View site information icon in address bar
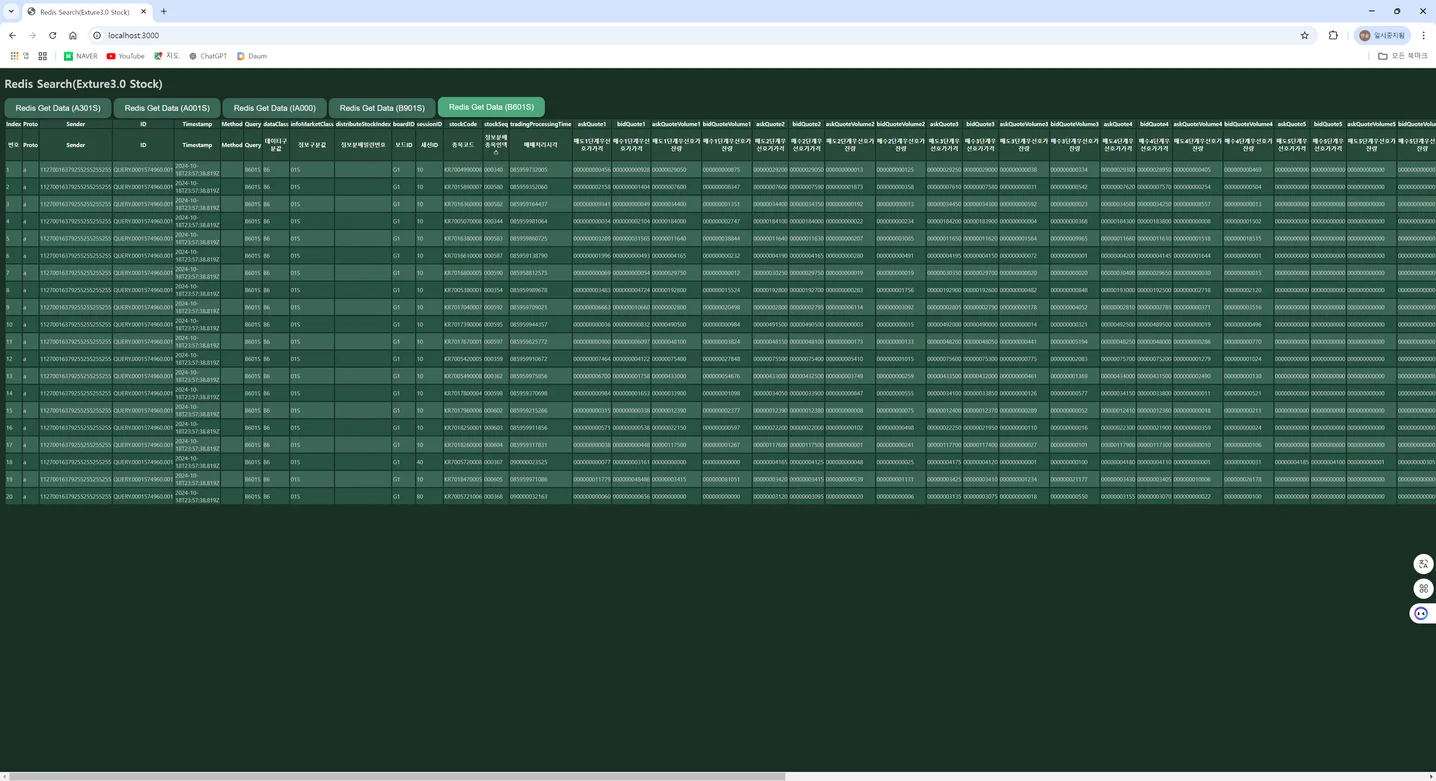Screen dimensions: 1436x781 (x=97, y=35)
